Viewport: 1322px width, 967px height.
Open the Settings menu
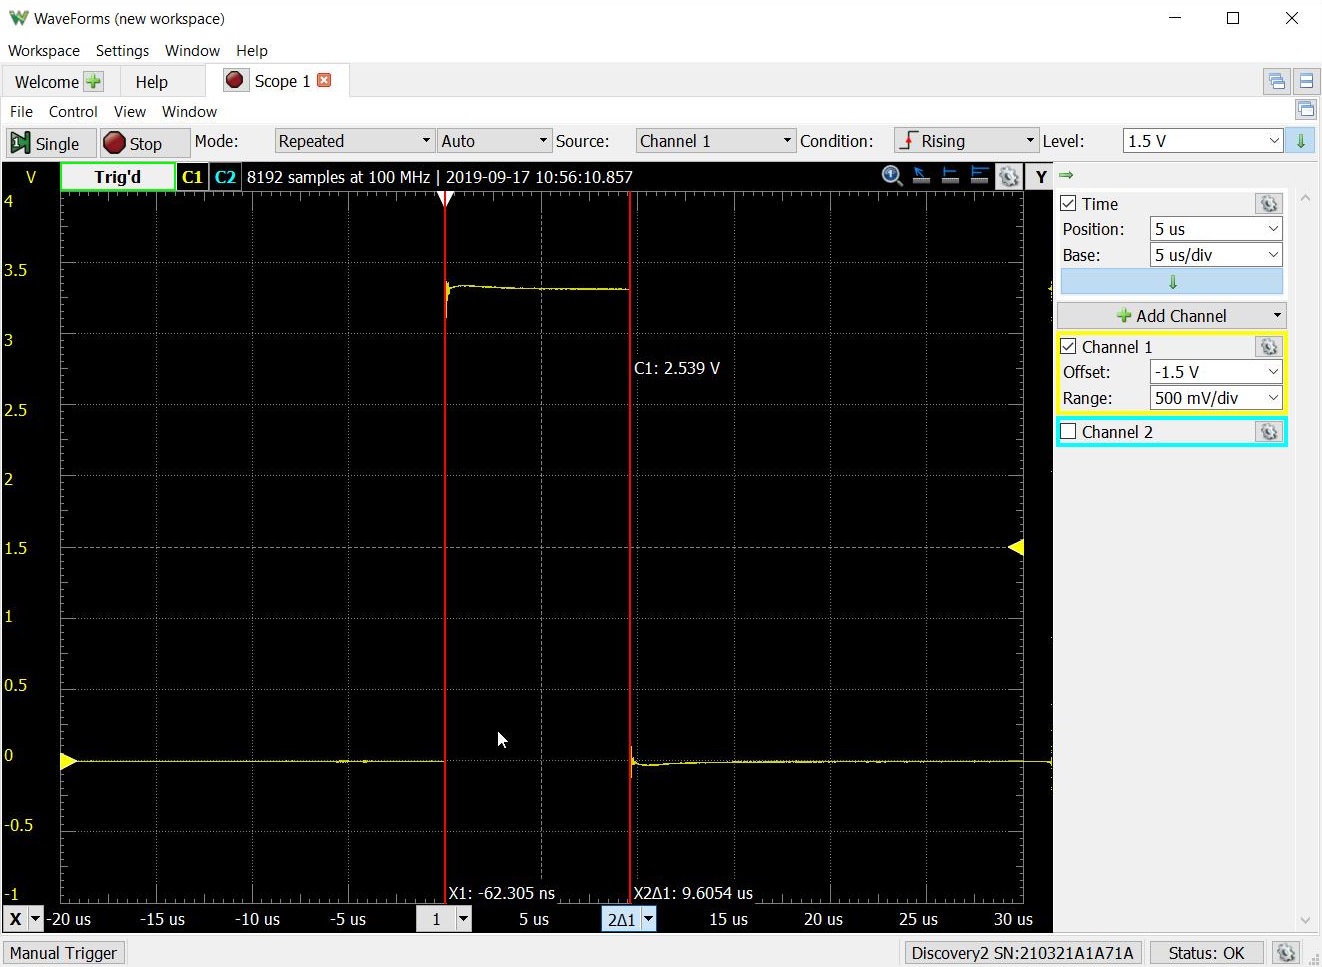pos(122,50)
